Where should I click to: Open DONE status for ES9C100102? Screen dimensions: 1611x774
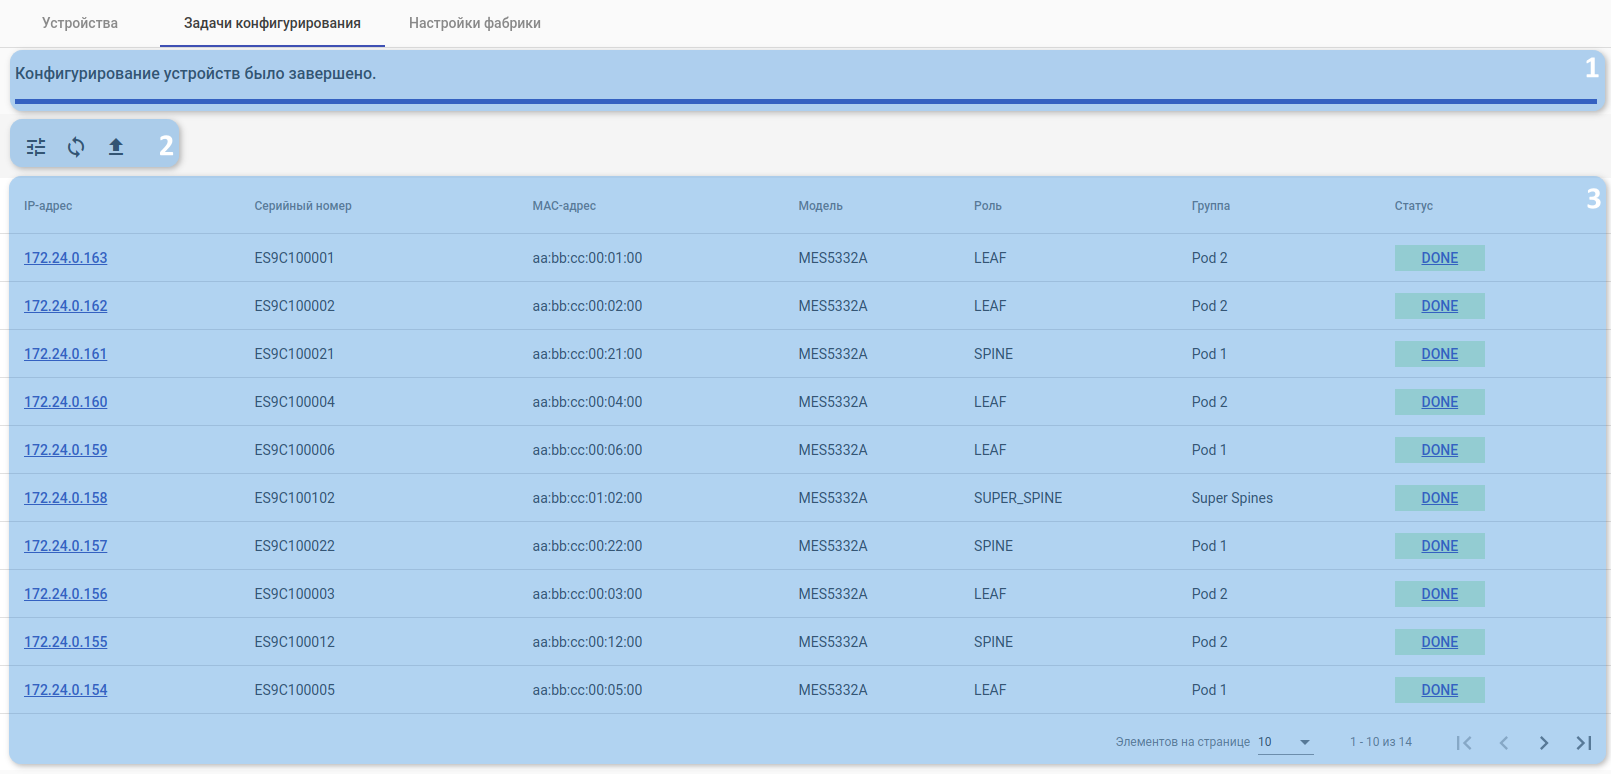pos(1440,498)
